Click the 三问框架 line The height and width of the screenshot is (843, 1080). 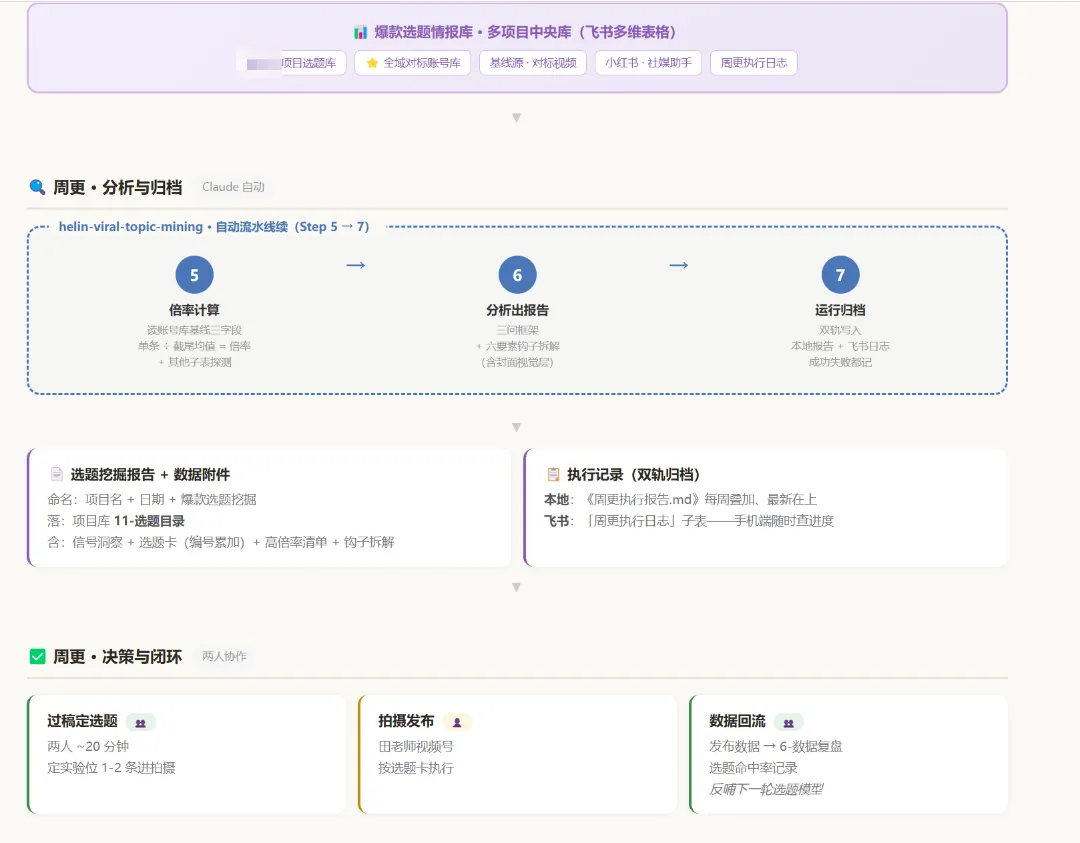coord(517,330)
